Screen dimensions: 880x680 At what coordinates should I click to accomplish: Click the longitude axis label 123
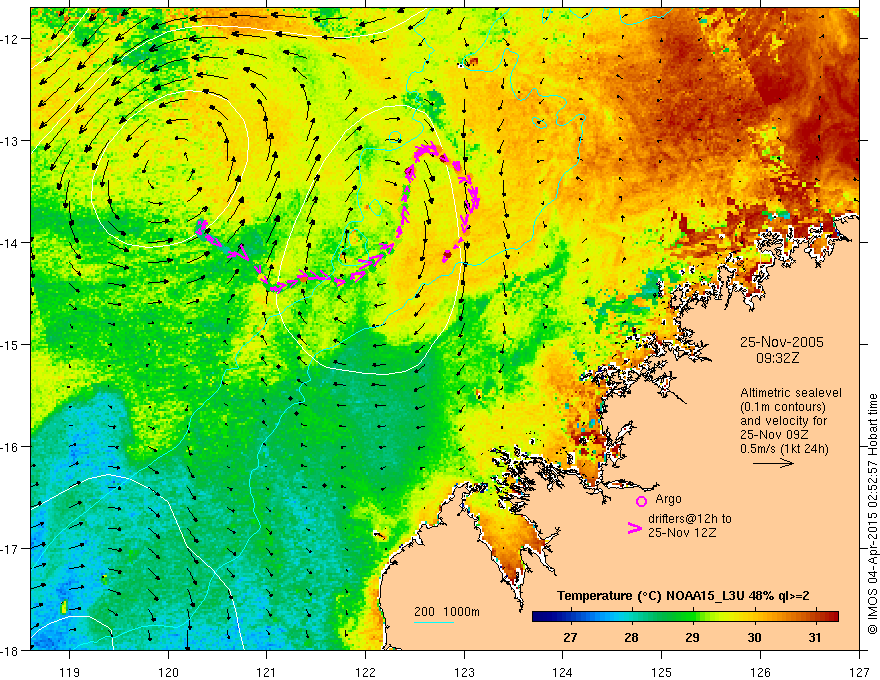pyautogui.click(x=464, y=672)
